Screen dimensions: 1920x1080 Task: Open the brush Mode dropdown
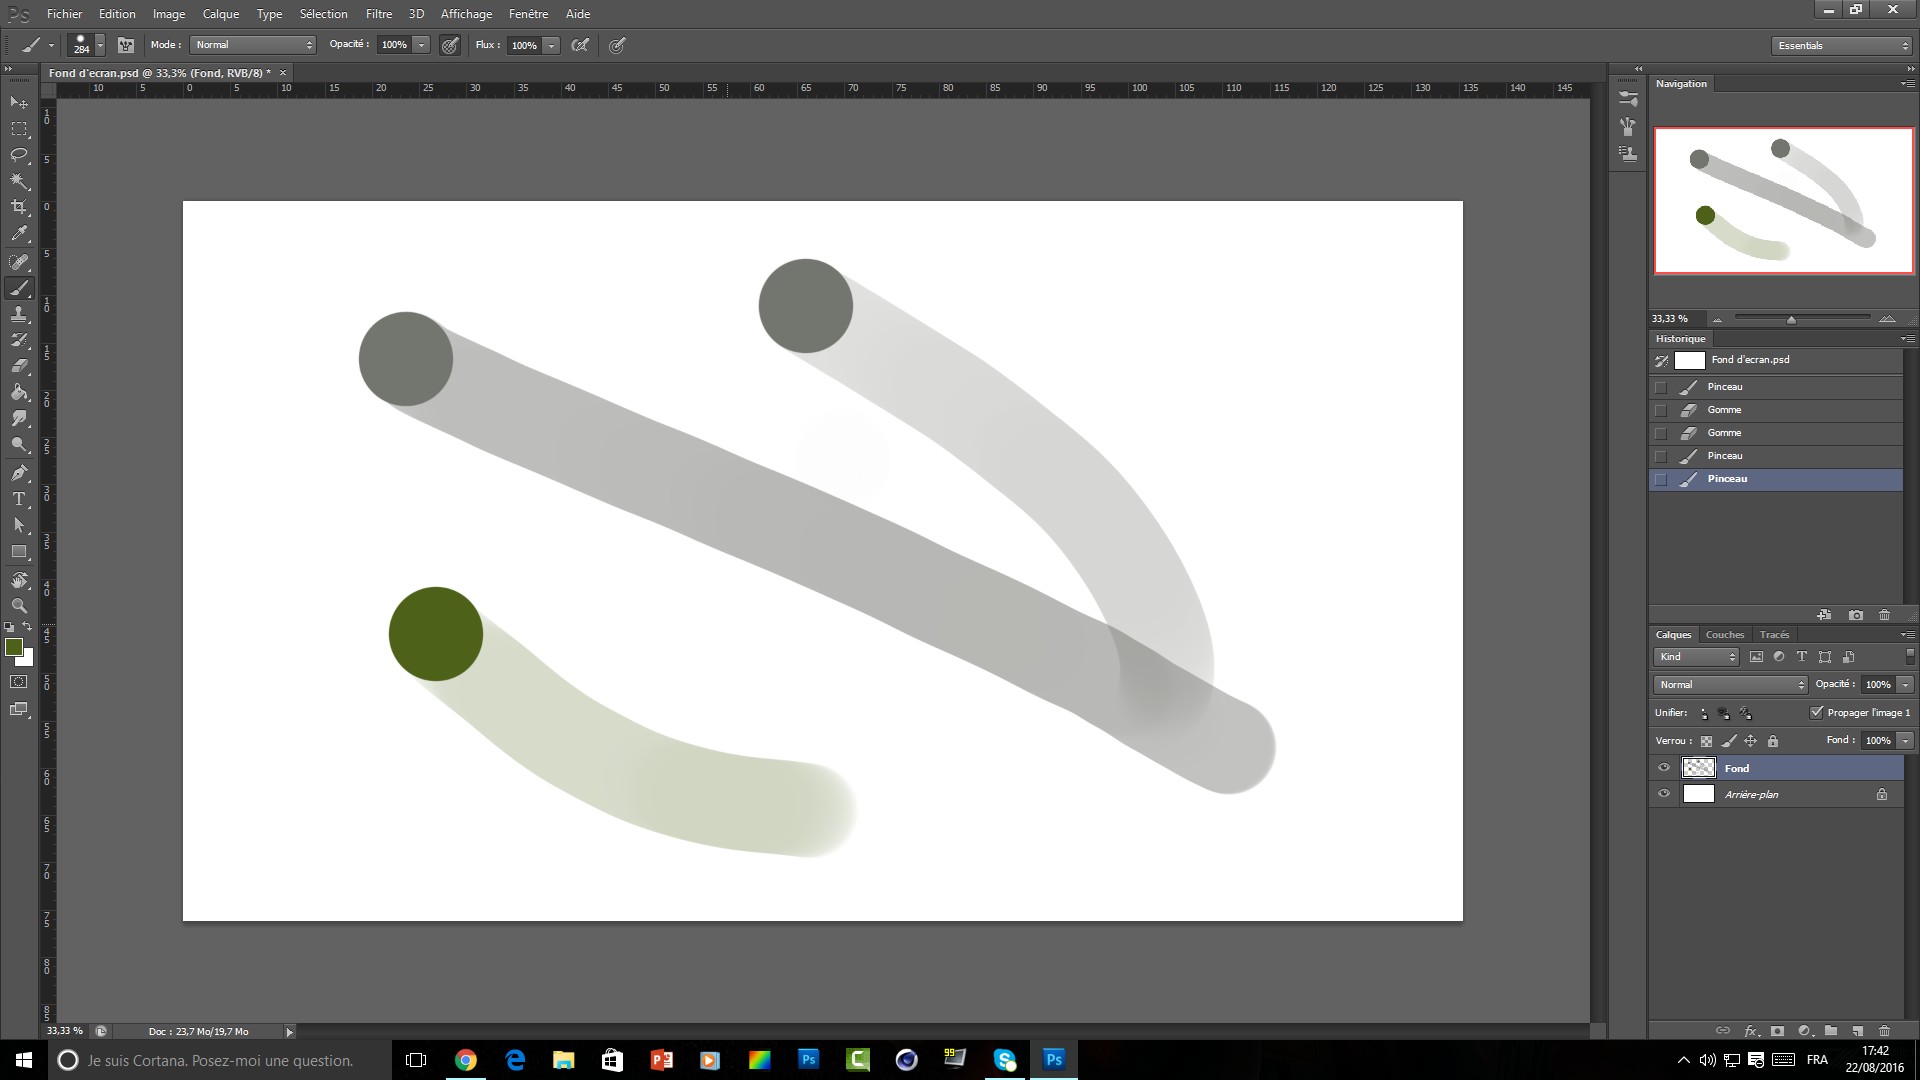254,45
